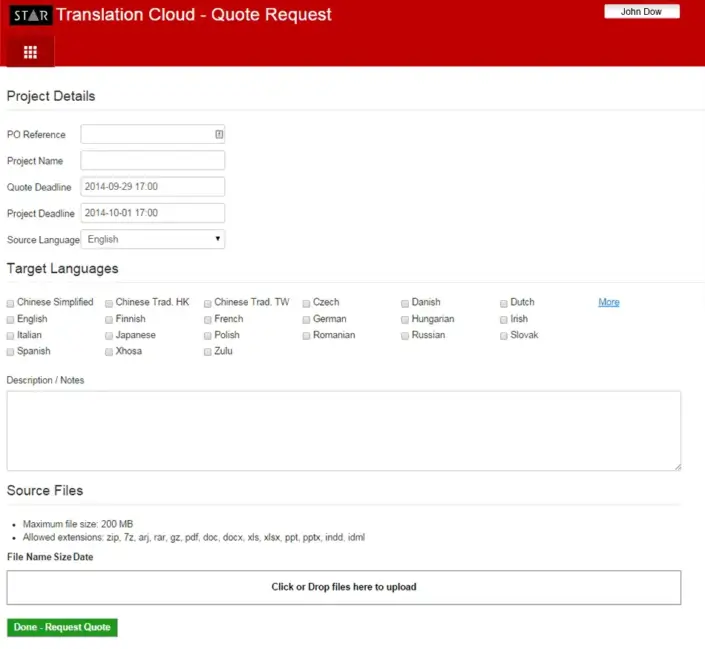The image size is (705, 649).
Task: Show More target languages link
Action: point(608,302)
